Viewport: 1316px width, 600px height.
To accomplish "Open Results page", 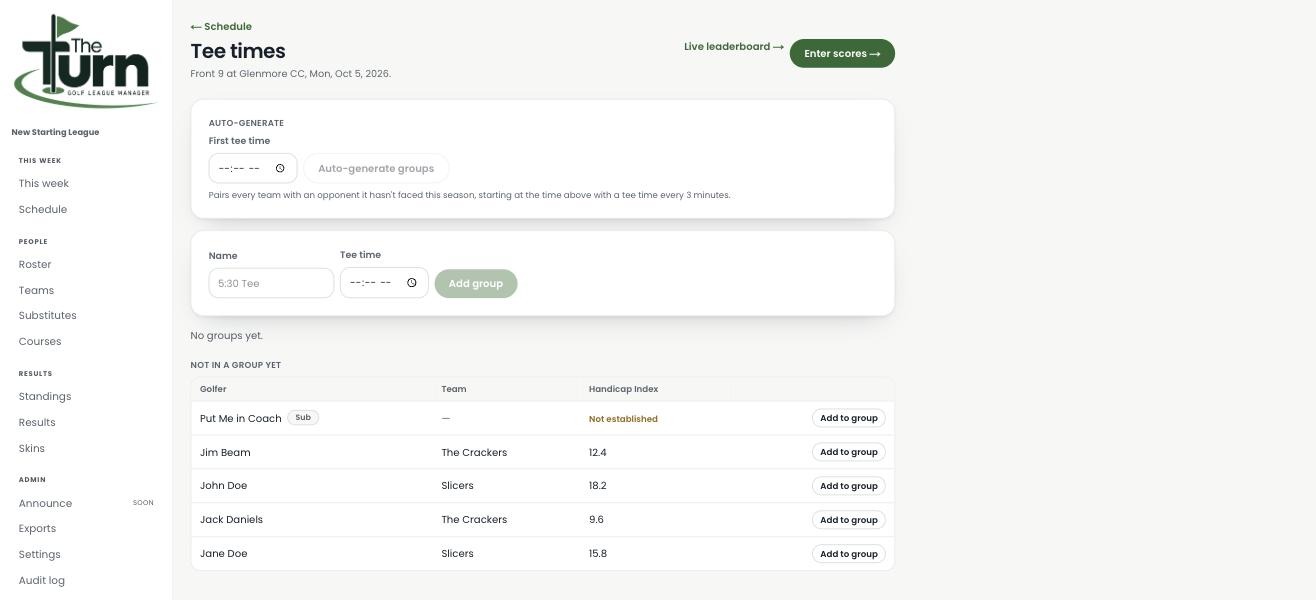I will tap(37, 423).
